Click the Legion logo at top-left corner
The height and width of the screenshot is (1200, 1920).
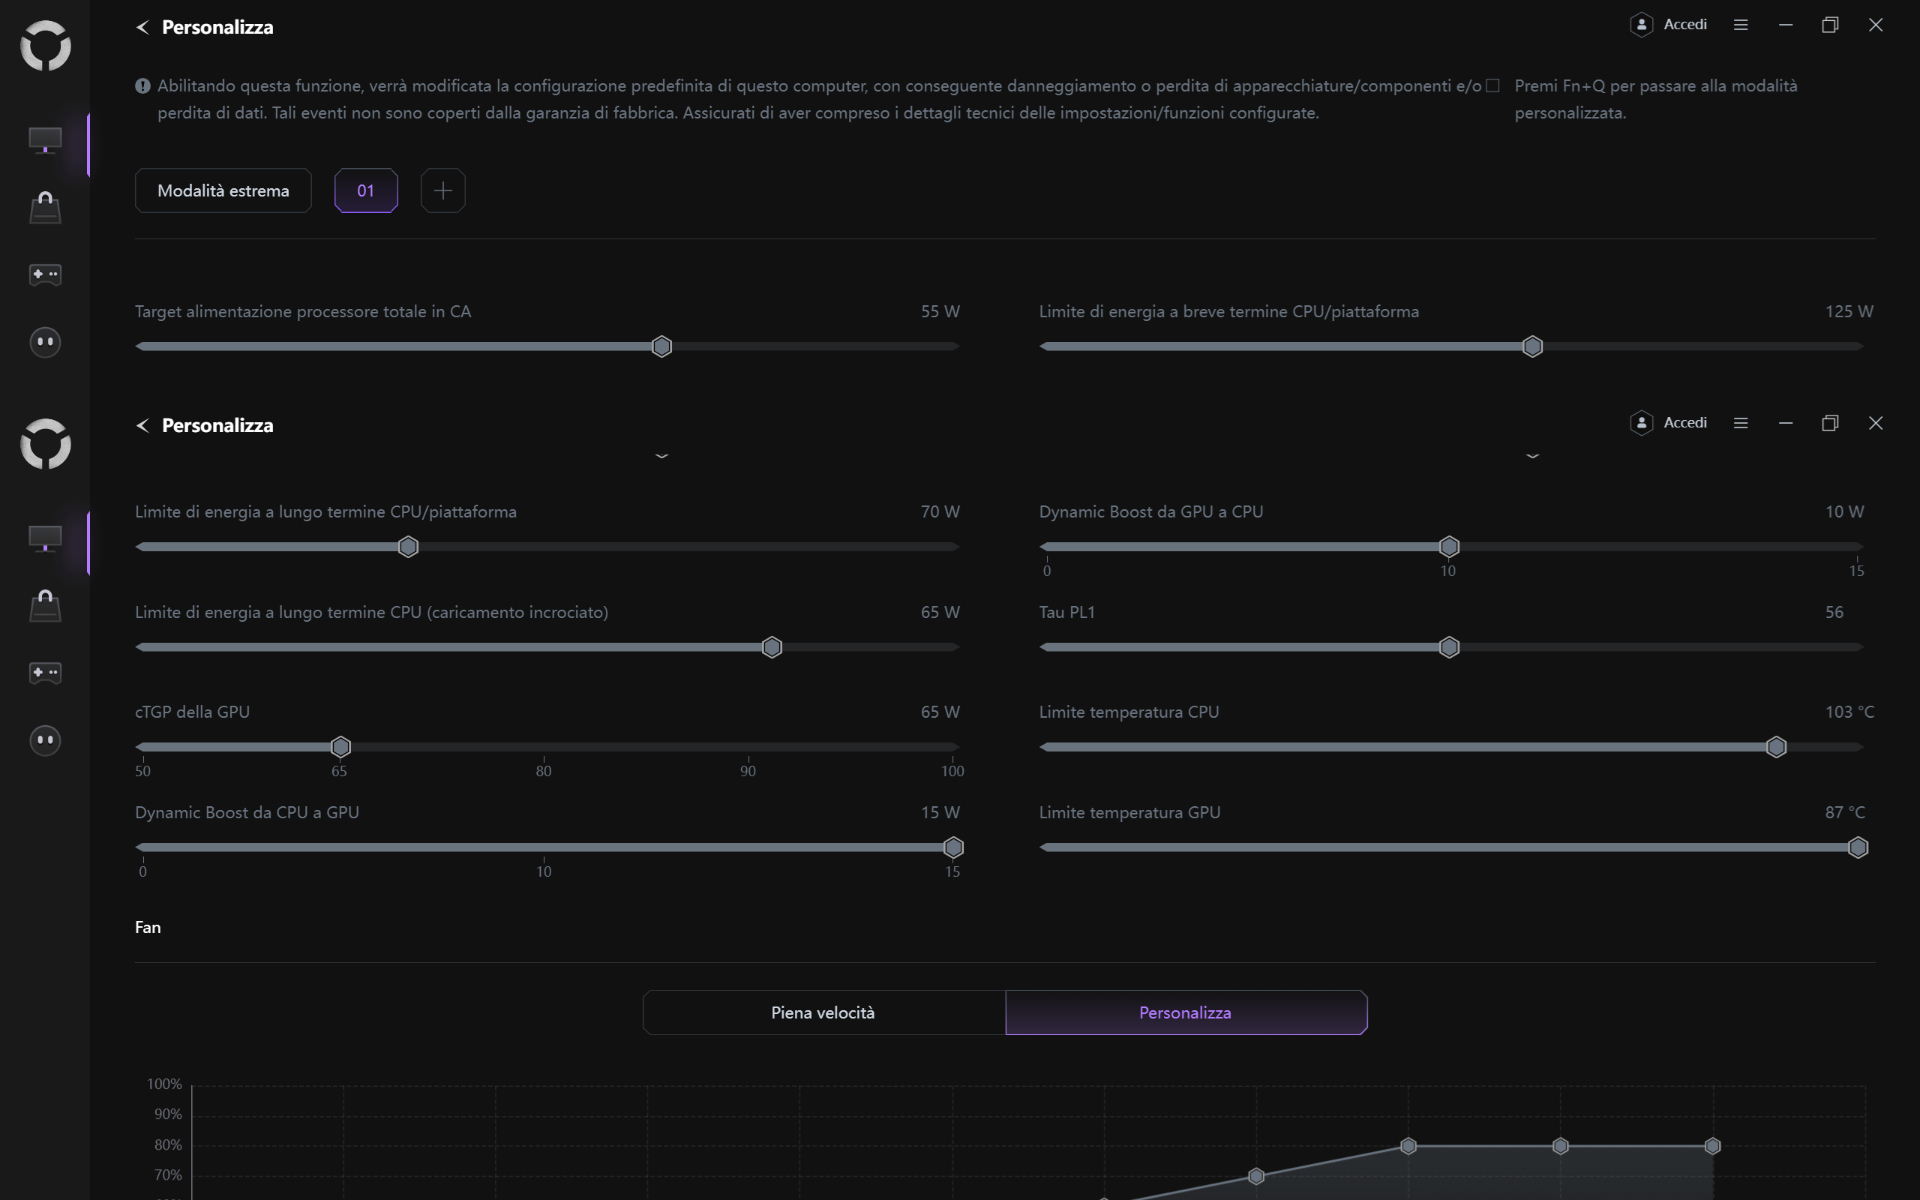(46, 46)
